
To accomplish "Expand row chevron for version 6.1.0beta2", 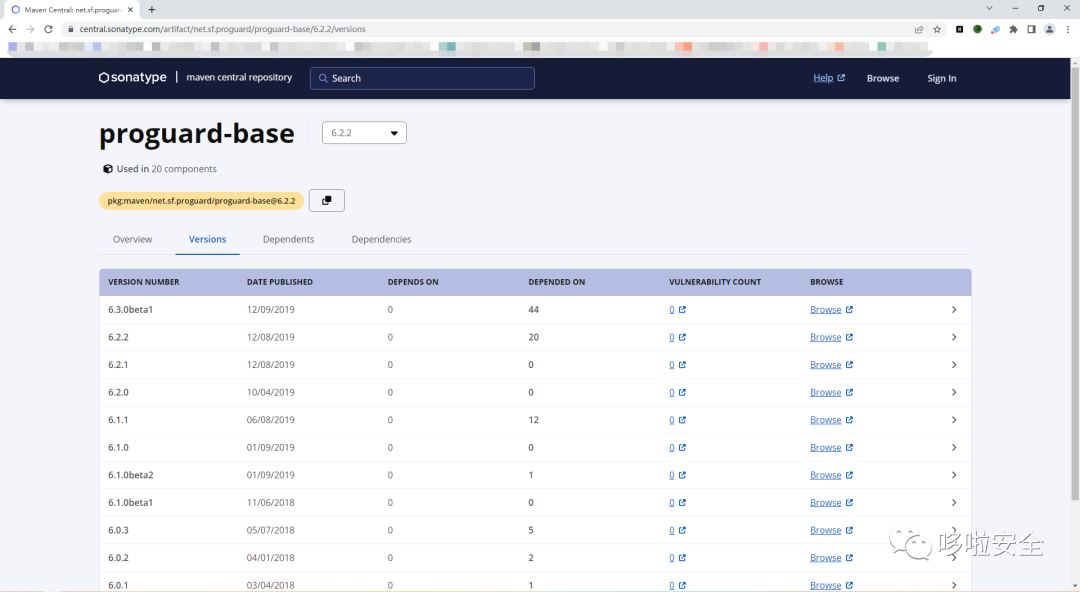I will pos(954,475).
